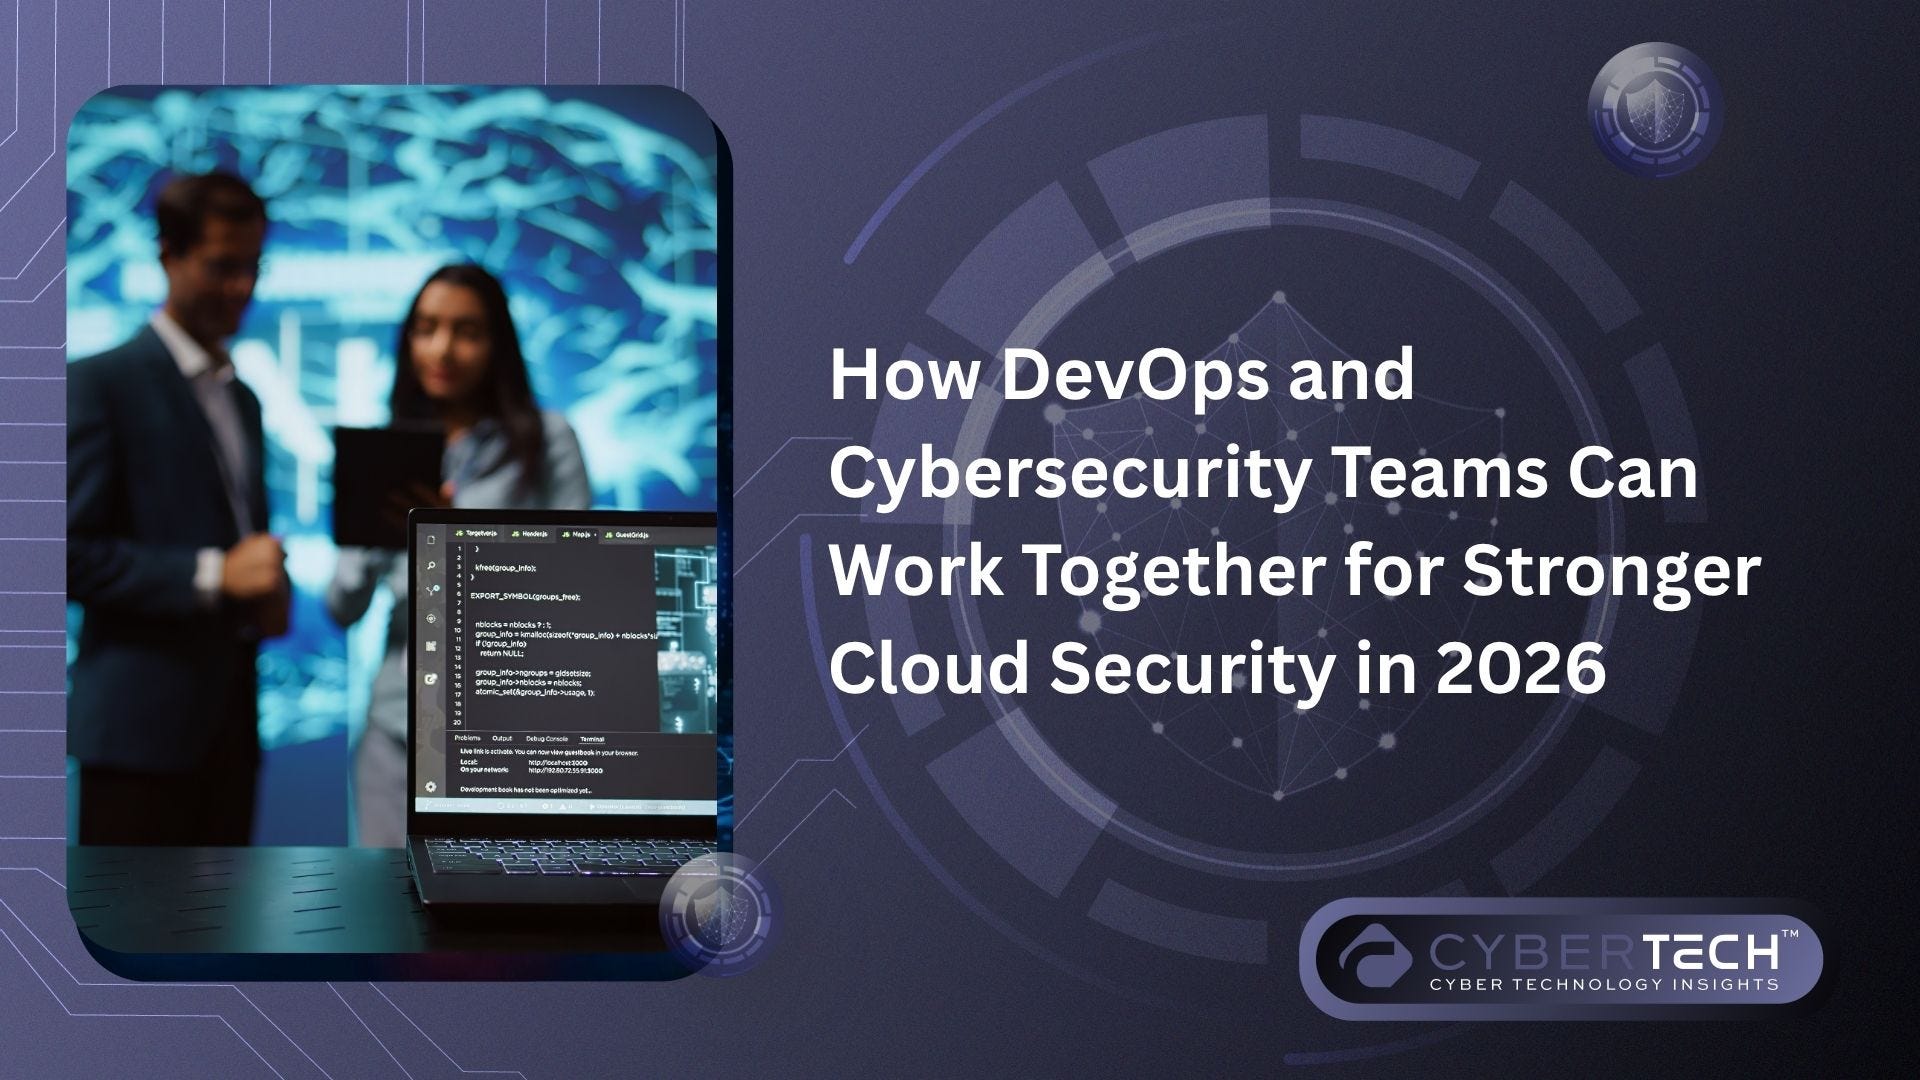Click the line 'EXPORT_SYMBOL(groups_free);'

point(527,597)
